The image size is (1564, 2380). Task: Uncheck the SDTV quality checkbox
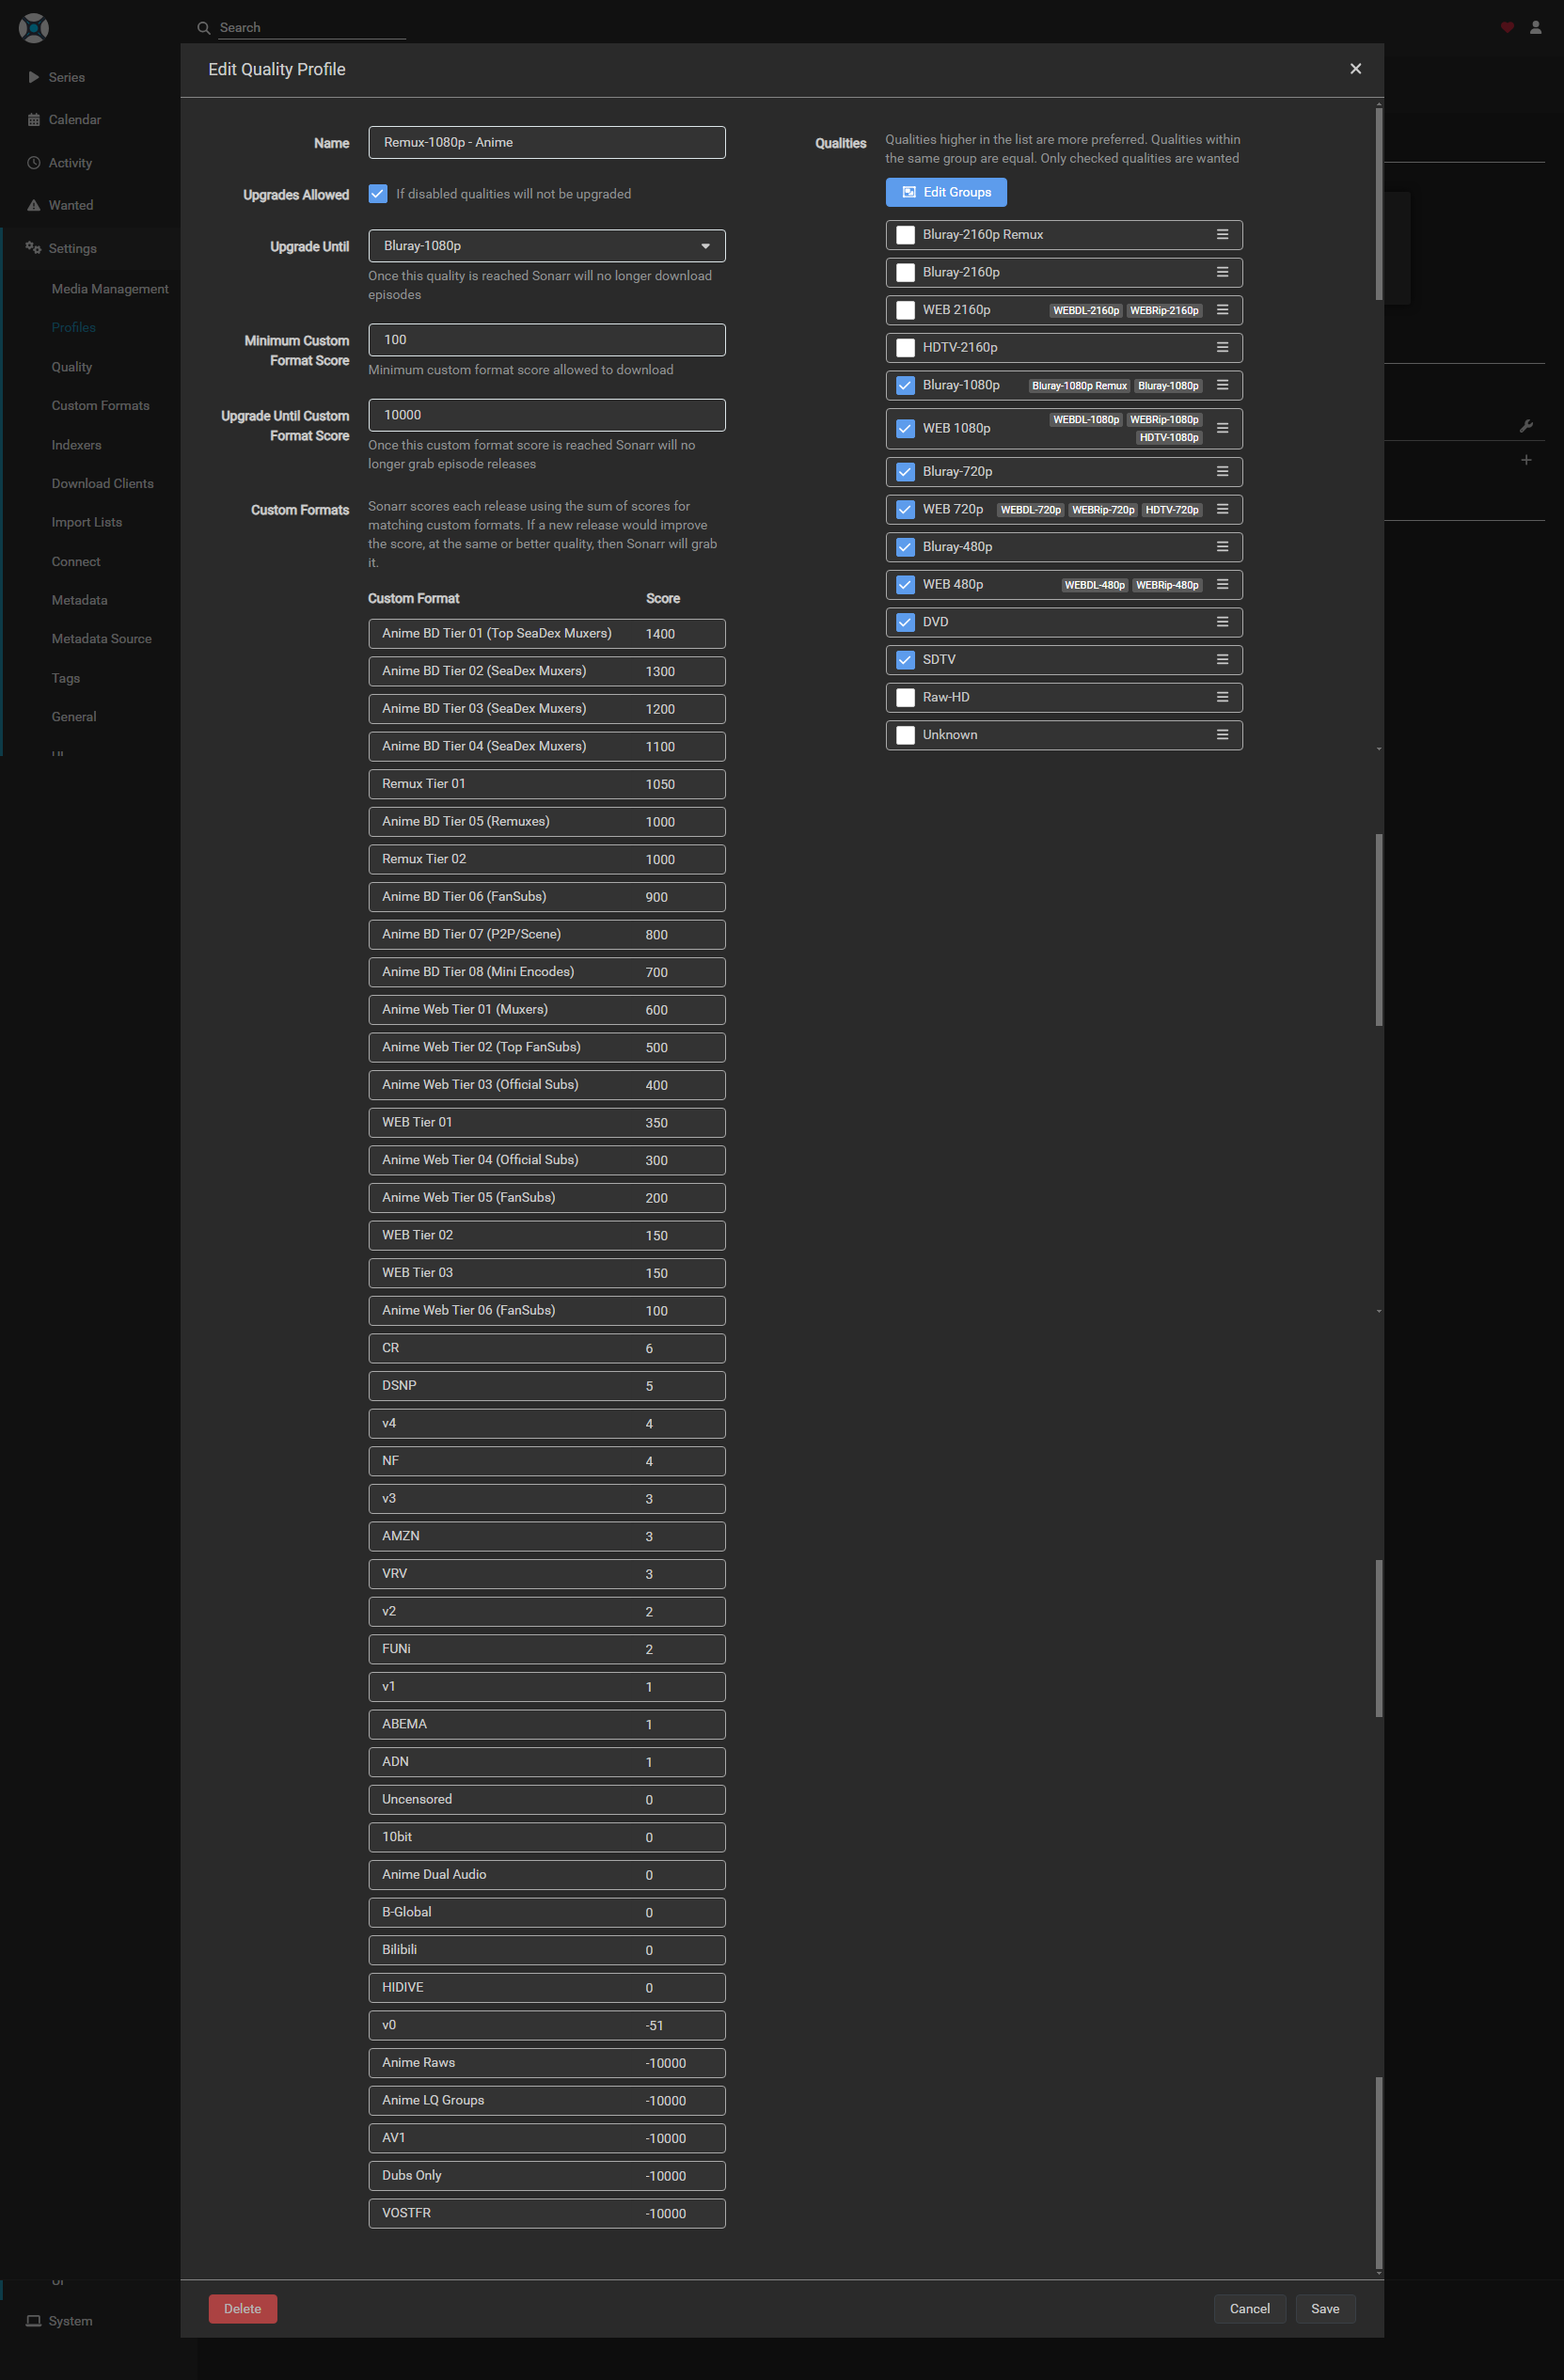coord(905,660)
